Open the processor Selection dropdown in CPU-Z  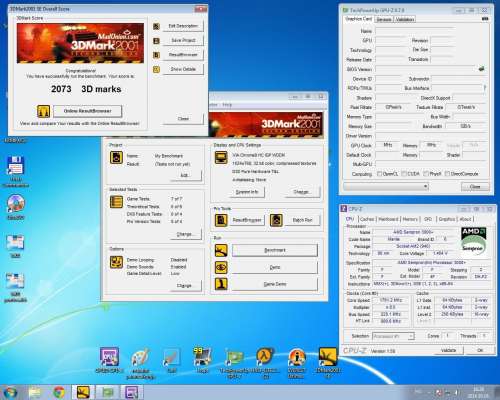(393, 336)
